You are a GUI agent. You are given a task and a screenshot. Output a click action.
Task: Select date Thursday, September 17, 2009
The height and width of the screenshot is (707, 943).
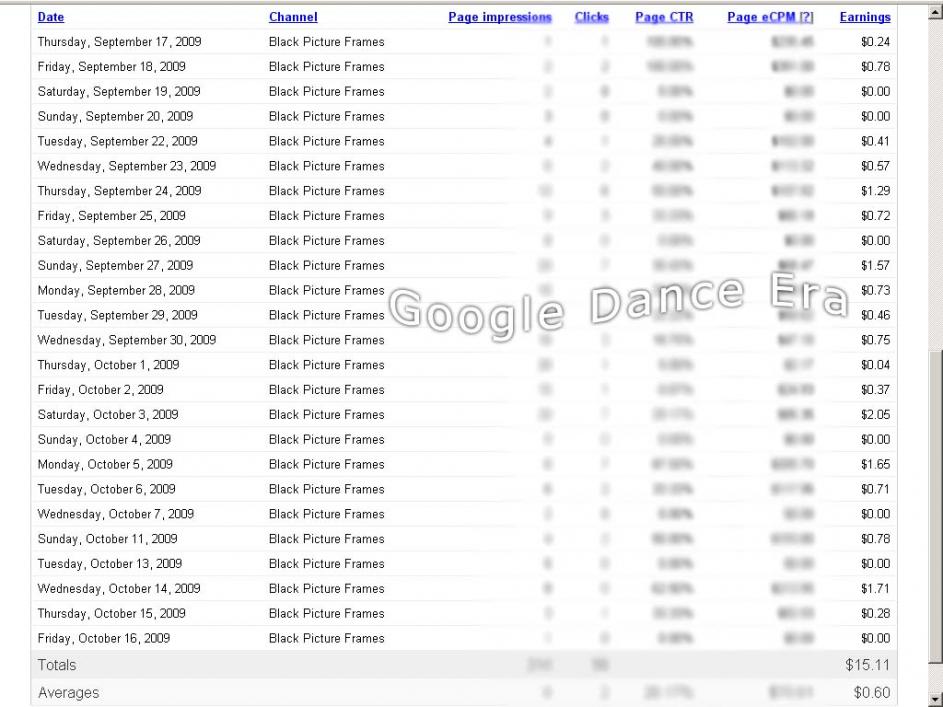click(119, 41)
